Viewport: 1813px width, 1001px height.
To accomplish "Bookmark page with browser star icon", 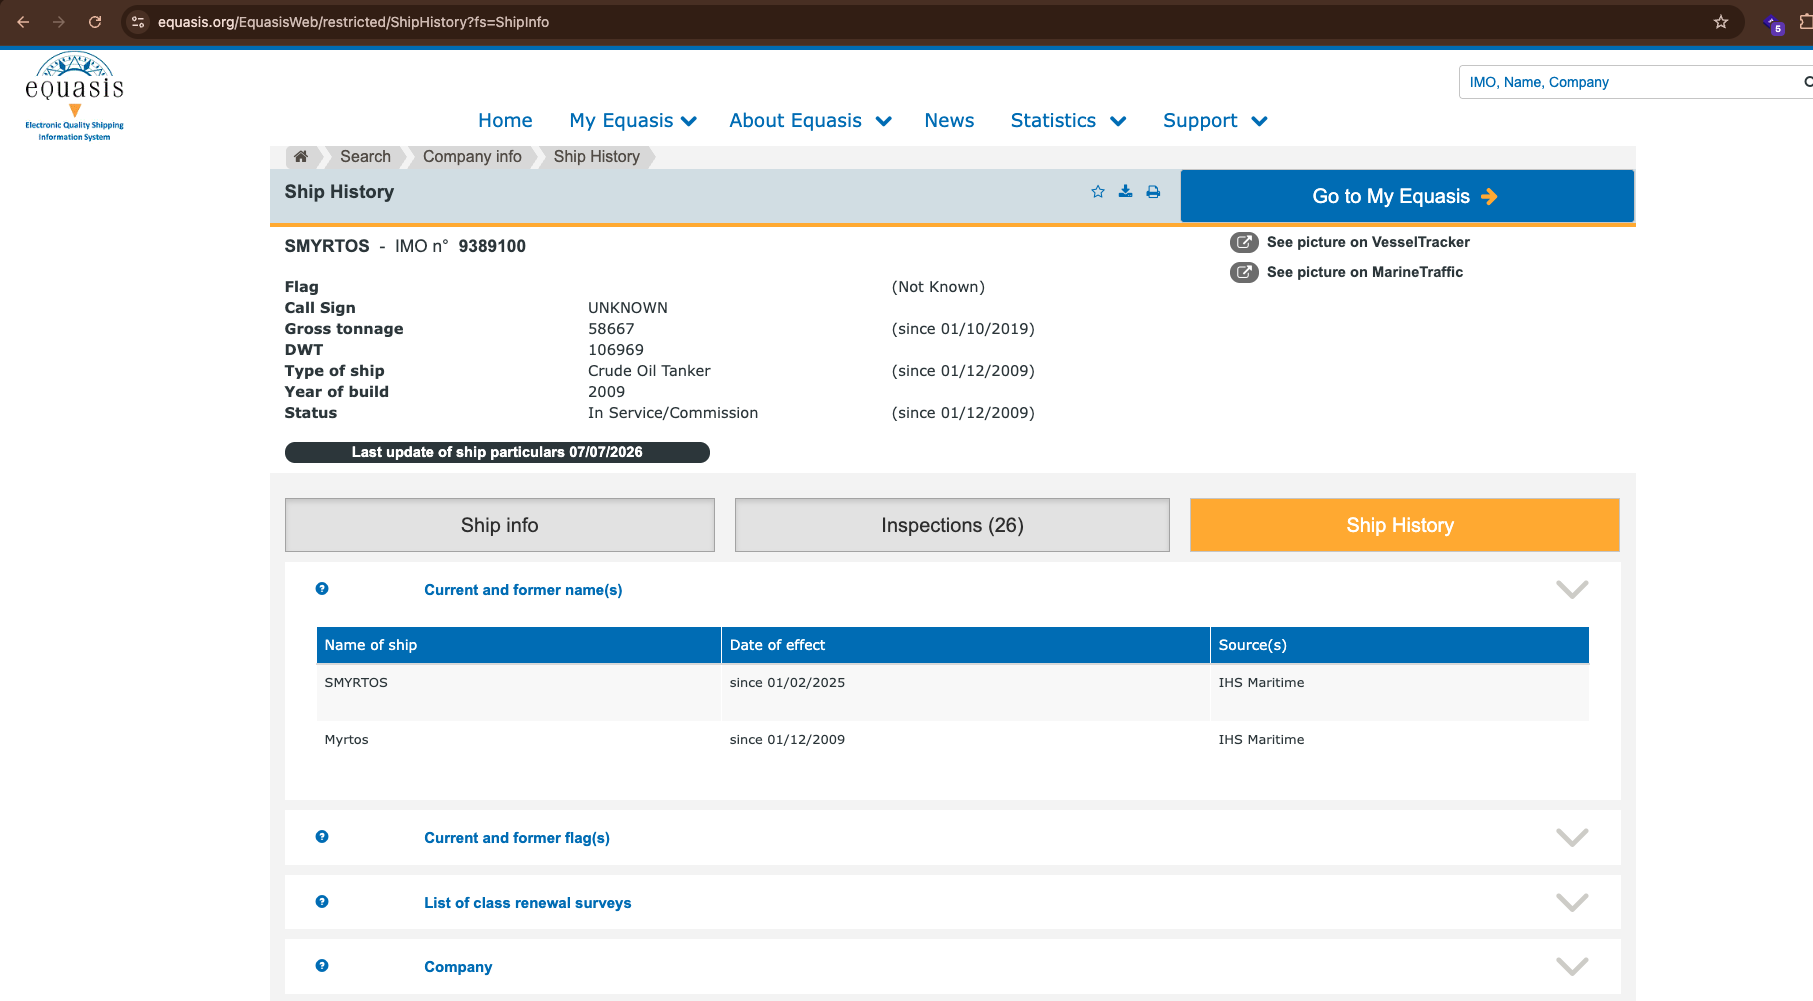I will tap(1721, 22).
